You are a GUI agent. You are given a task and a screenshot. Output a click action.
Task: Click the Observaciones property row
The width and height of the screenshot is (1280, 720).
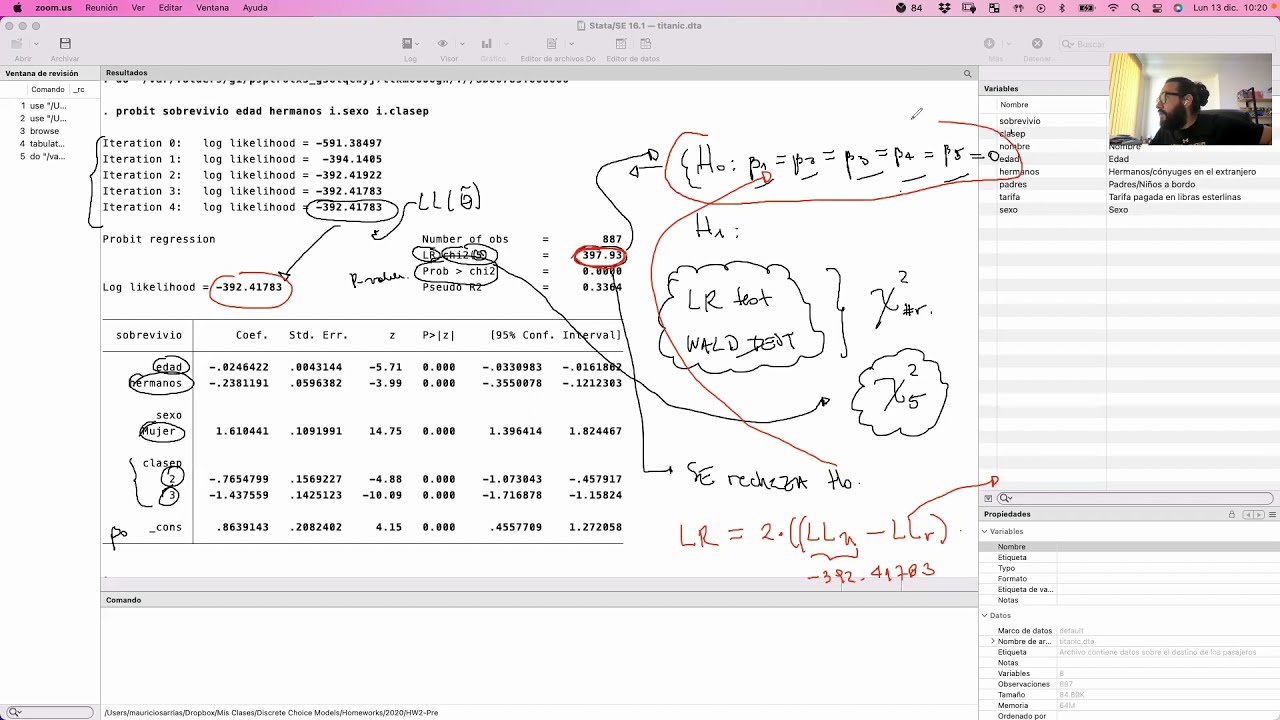pos(1130,684)
